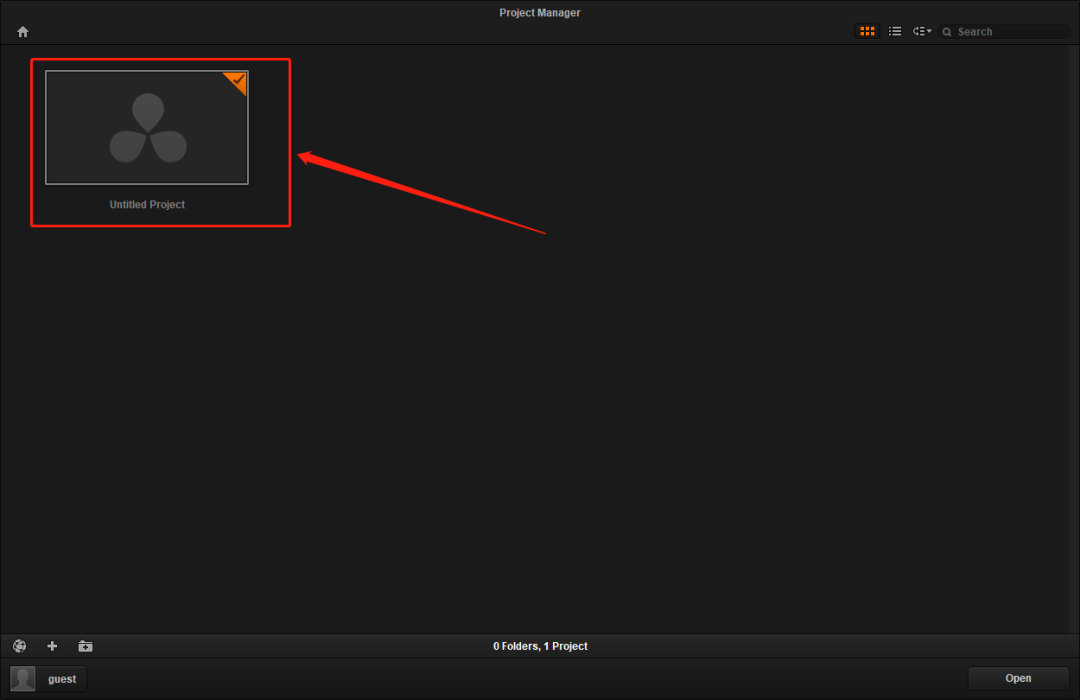The width and height of the screenshot is (1080, 700).
Task: Click the guest user avatar
Action: click(x=23, y=679)
